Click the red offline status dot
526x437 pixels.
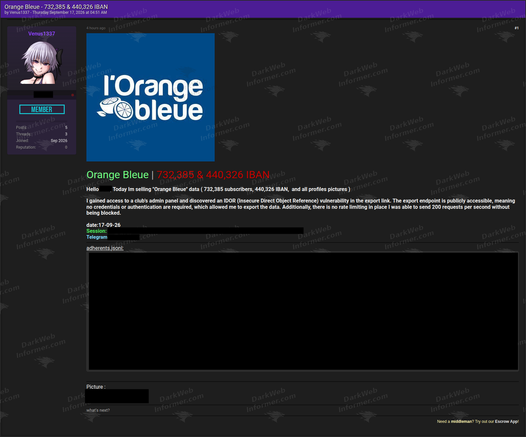click(72, 95)
